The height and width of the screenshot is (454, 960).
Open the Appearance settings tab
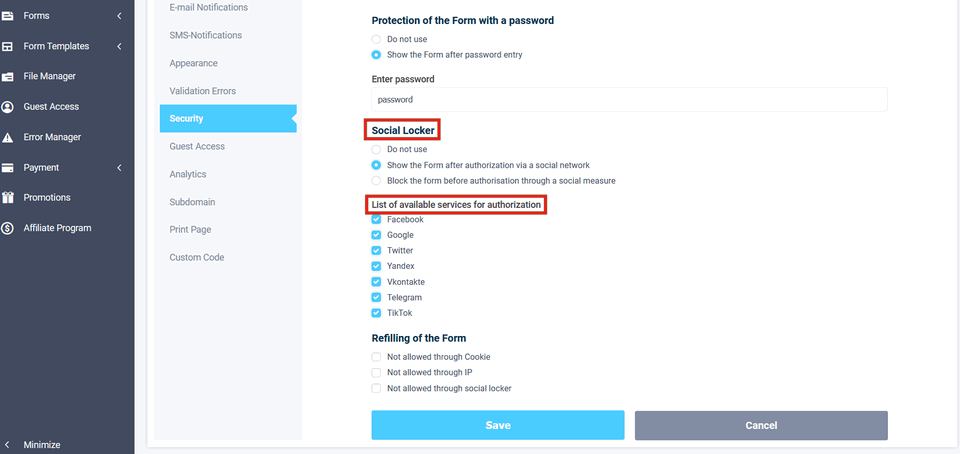click(x=193, y=63)
